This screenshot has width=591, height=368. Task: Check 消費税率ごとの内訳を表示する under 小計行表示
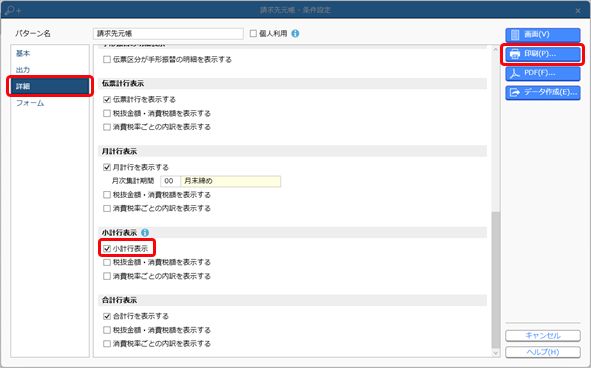pyautogui.click(x=107, y=276)
